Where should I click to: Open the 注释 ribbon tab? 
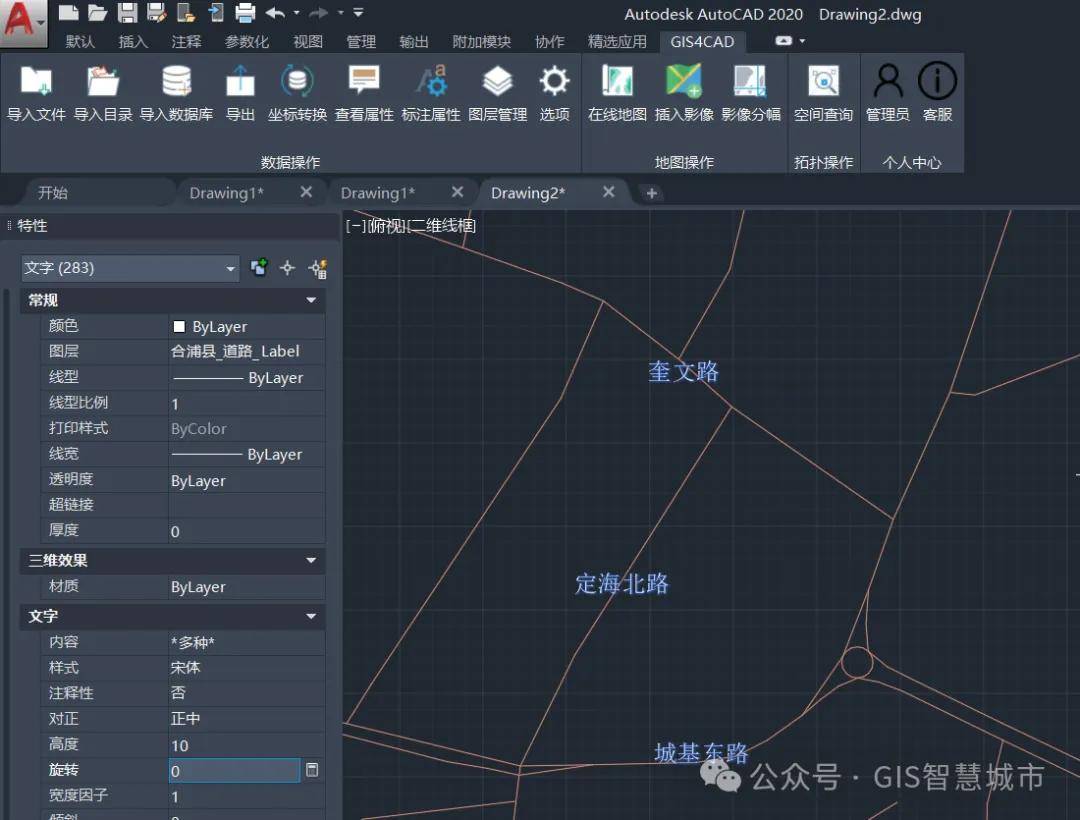pyautogui.click(x=186, y=42)
